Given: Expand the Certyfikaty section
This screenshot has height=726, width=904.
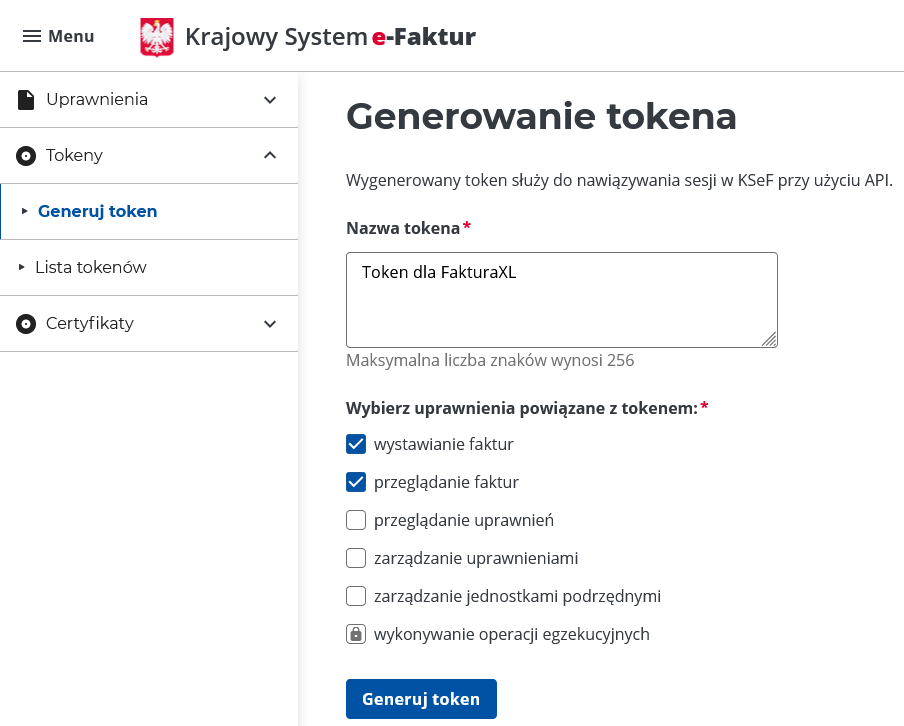Looking at the screenshot, I should (x=268, y=323).
